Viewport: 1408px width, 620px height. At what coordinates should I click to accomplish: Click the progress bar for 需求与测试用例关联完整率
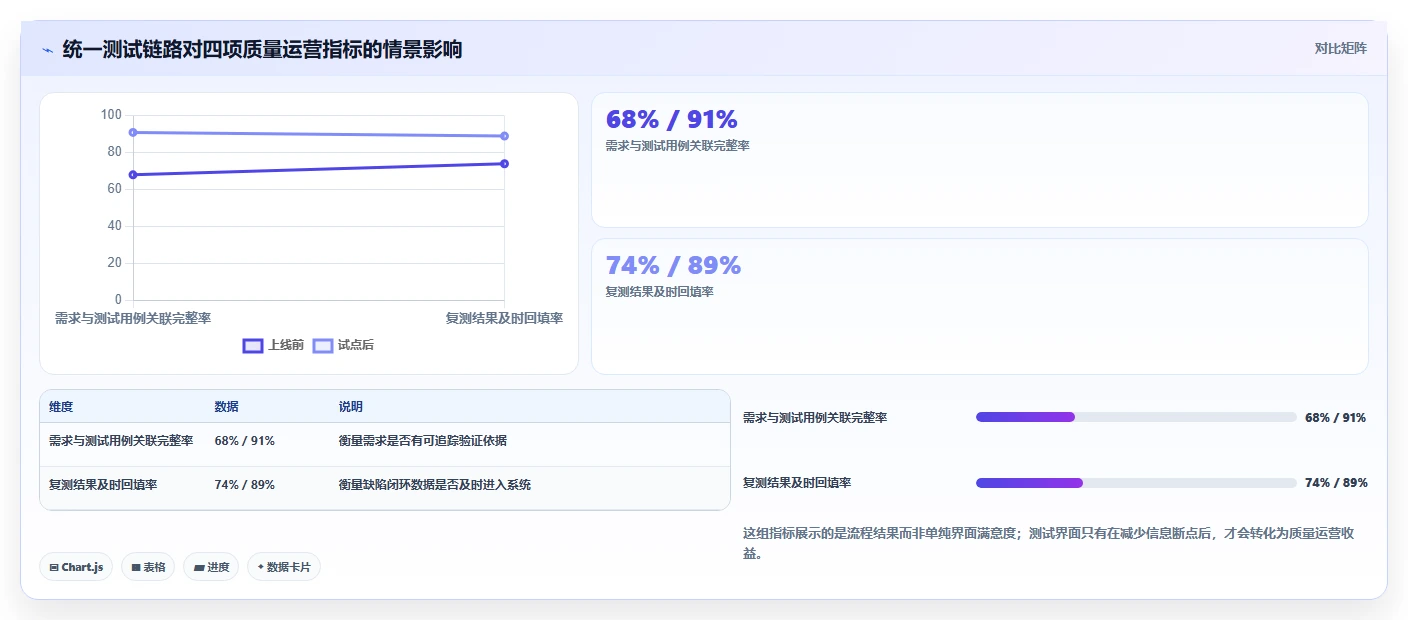pos(1136,417)
